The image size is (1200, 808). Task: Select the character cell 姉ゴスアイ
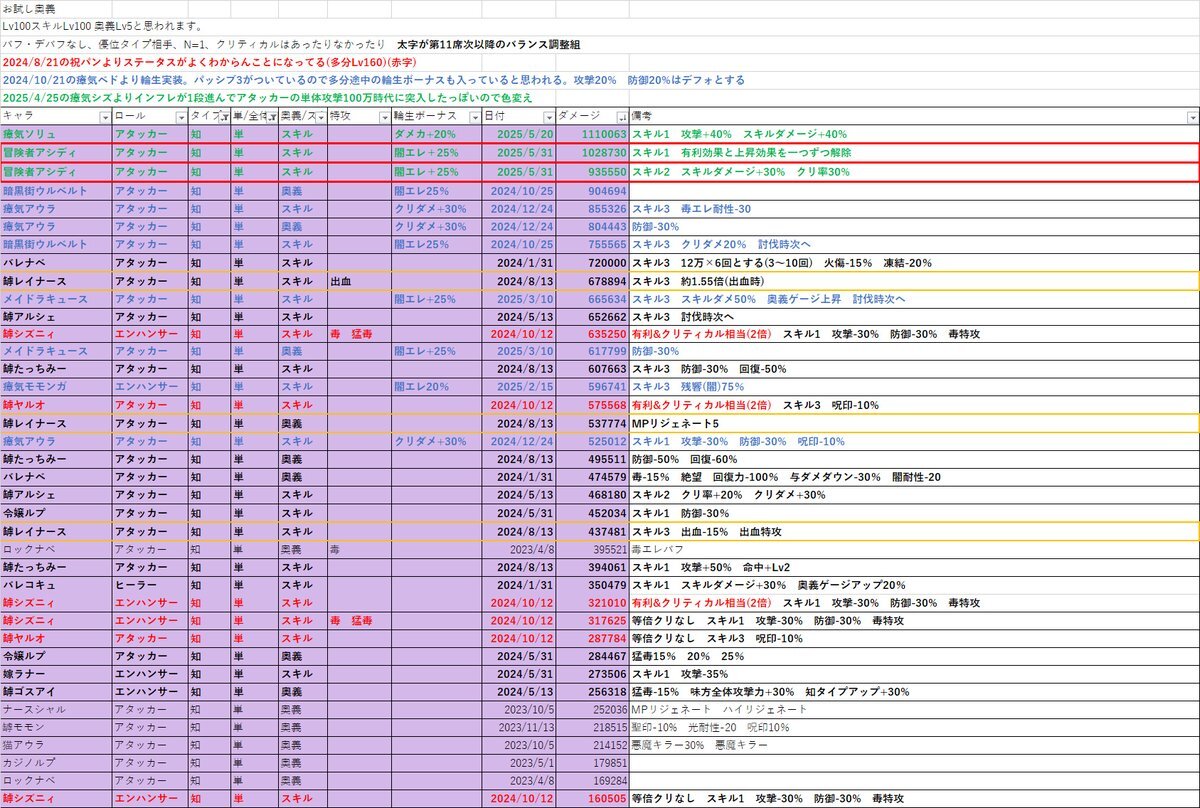[55, 692]
